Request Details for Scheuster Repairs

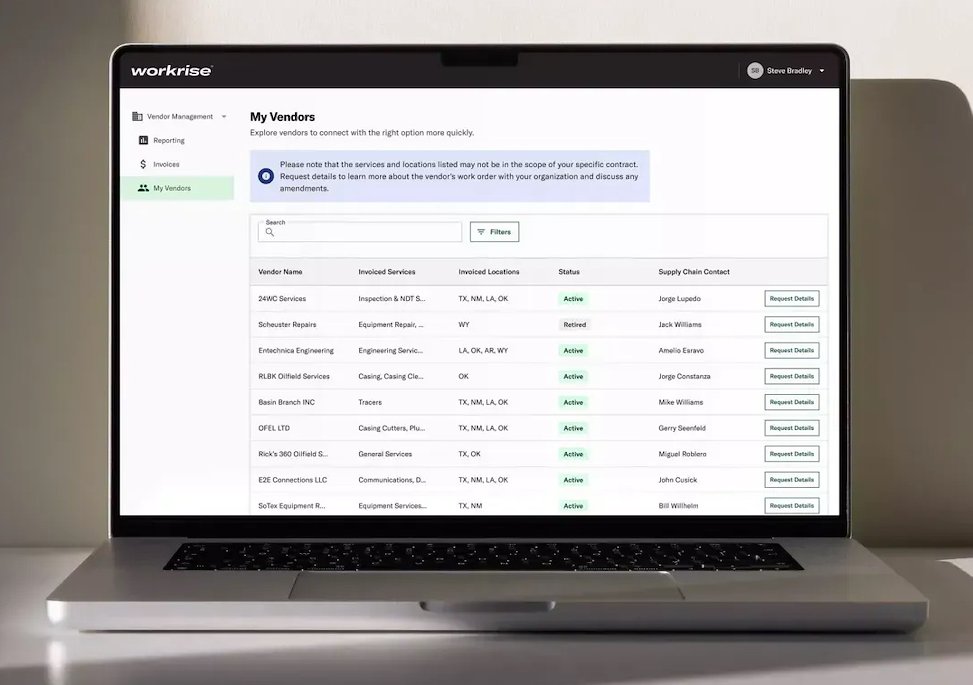coord(792,325)
